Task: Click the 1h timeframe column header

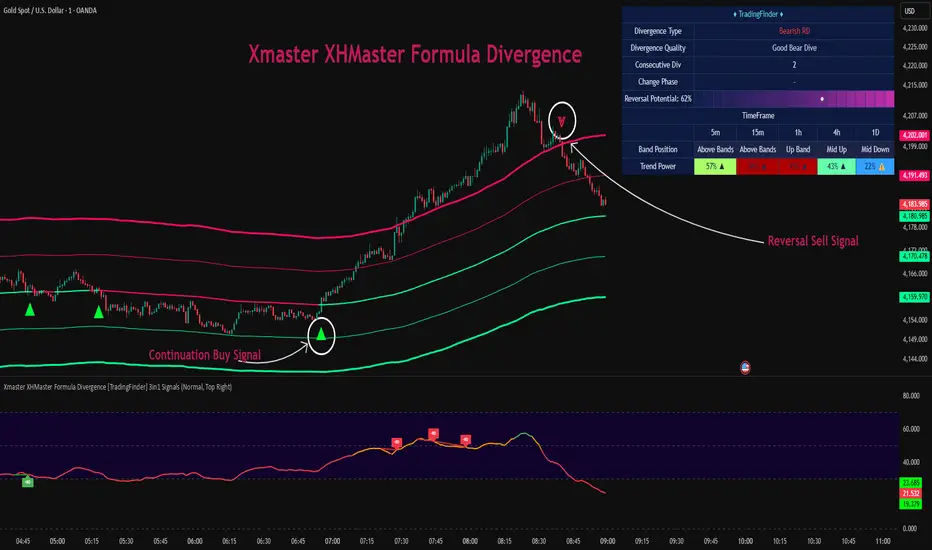Action: coord(798,133)
